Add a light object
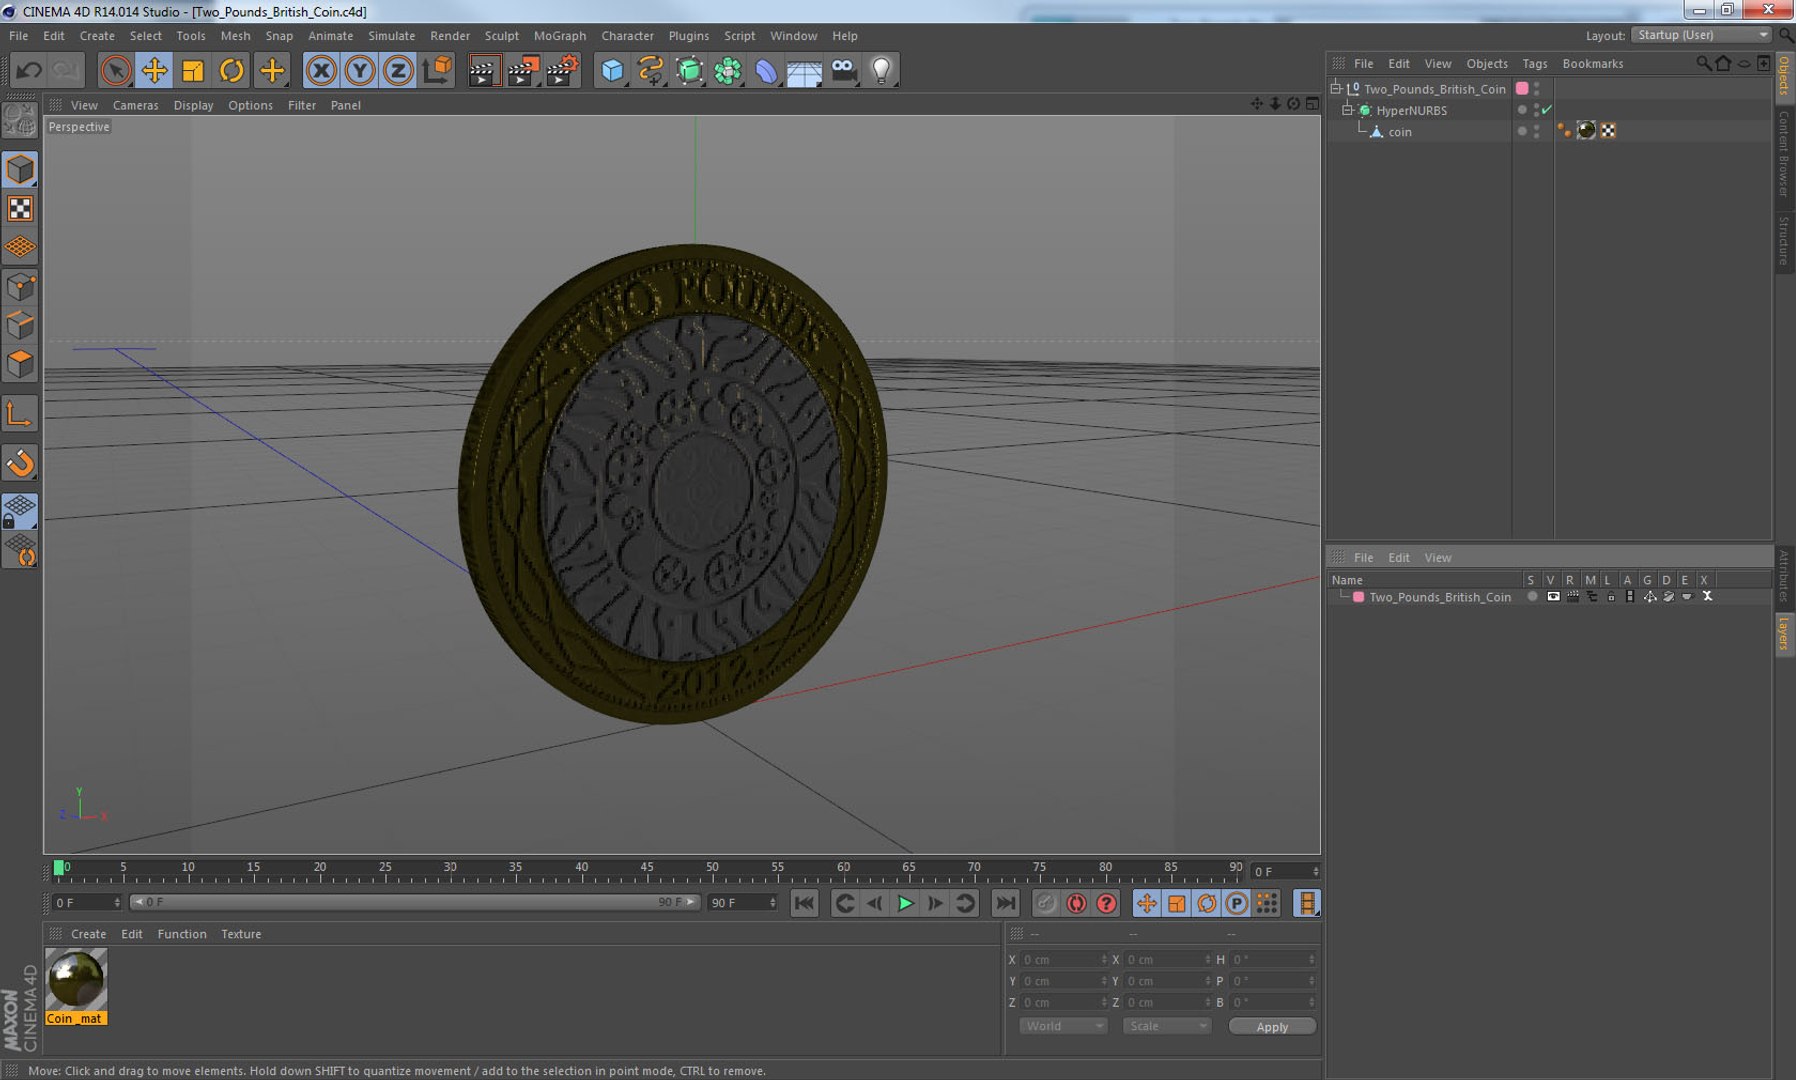The height and width of the screenshot is (1080, 1796). 881,70
